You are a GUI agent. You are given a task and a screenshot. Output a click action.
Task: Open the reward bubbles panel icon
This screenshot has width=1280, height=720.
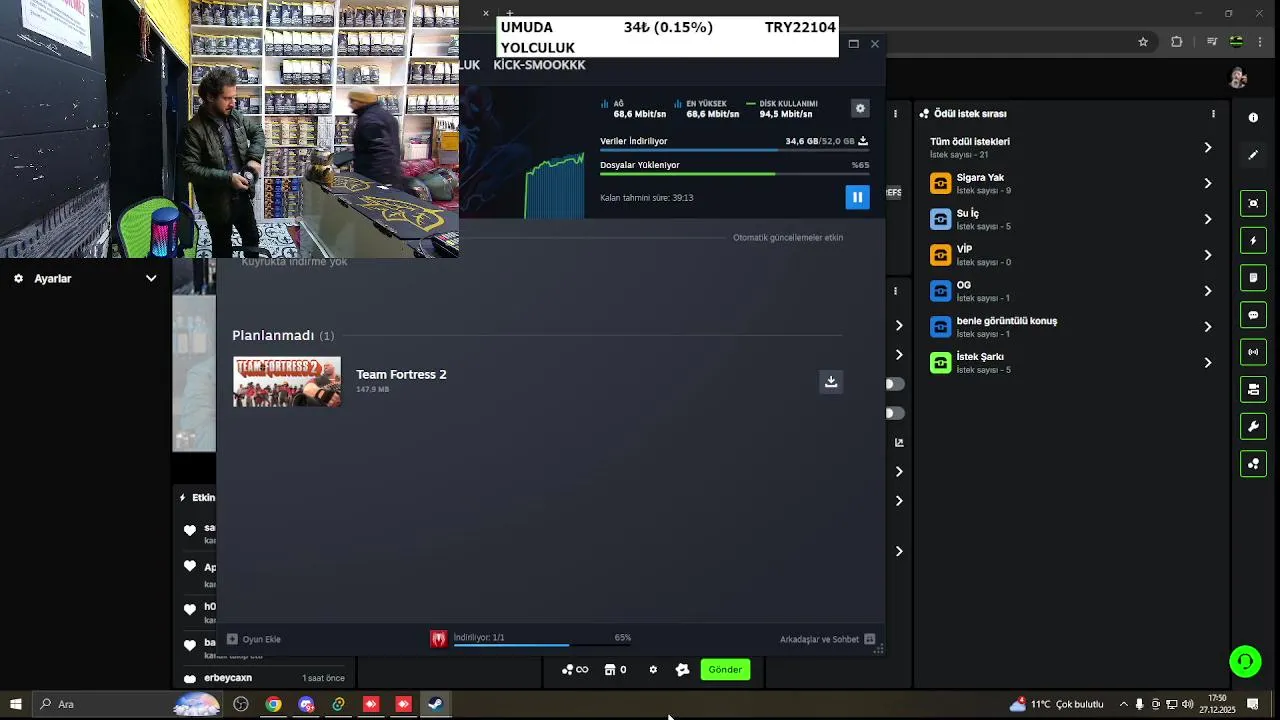coord(1253,464)
